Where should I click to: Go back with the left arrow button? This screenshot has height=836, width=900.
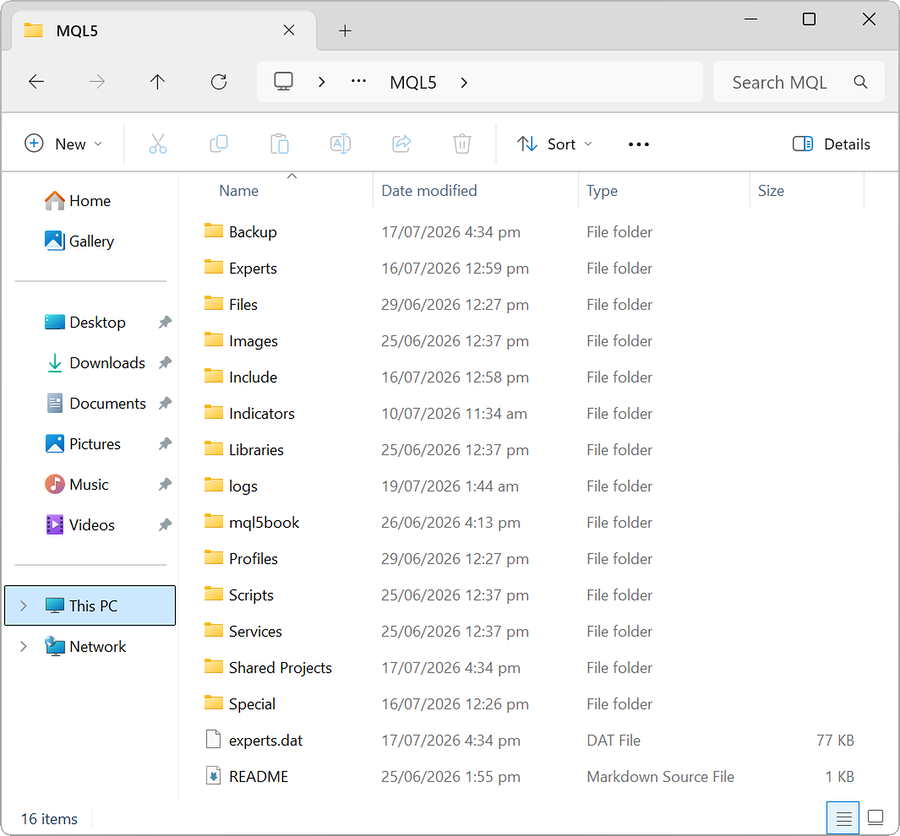coord(36,82)
